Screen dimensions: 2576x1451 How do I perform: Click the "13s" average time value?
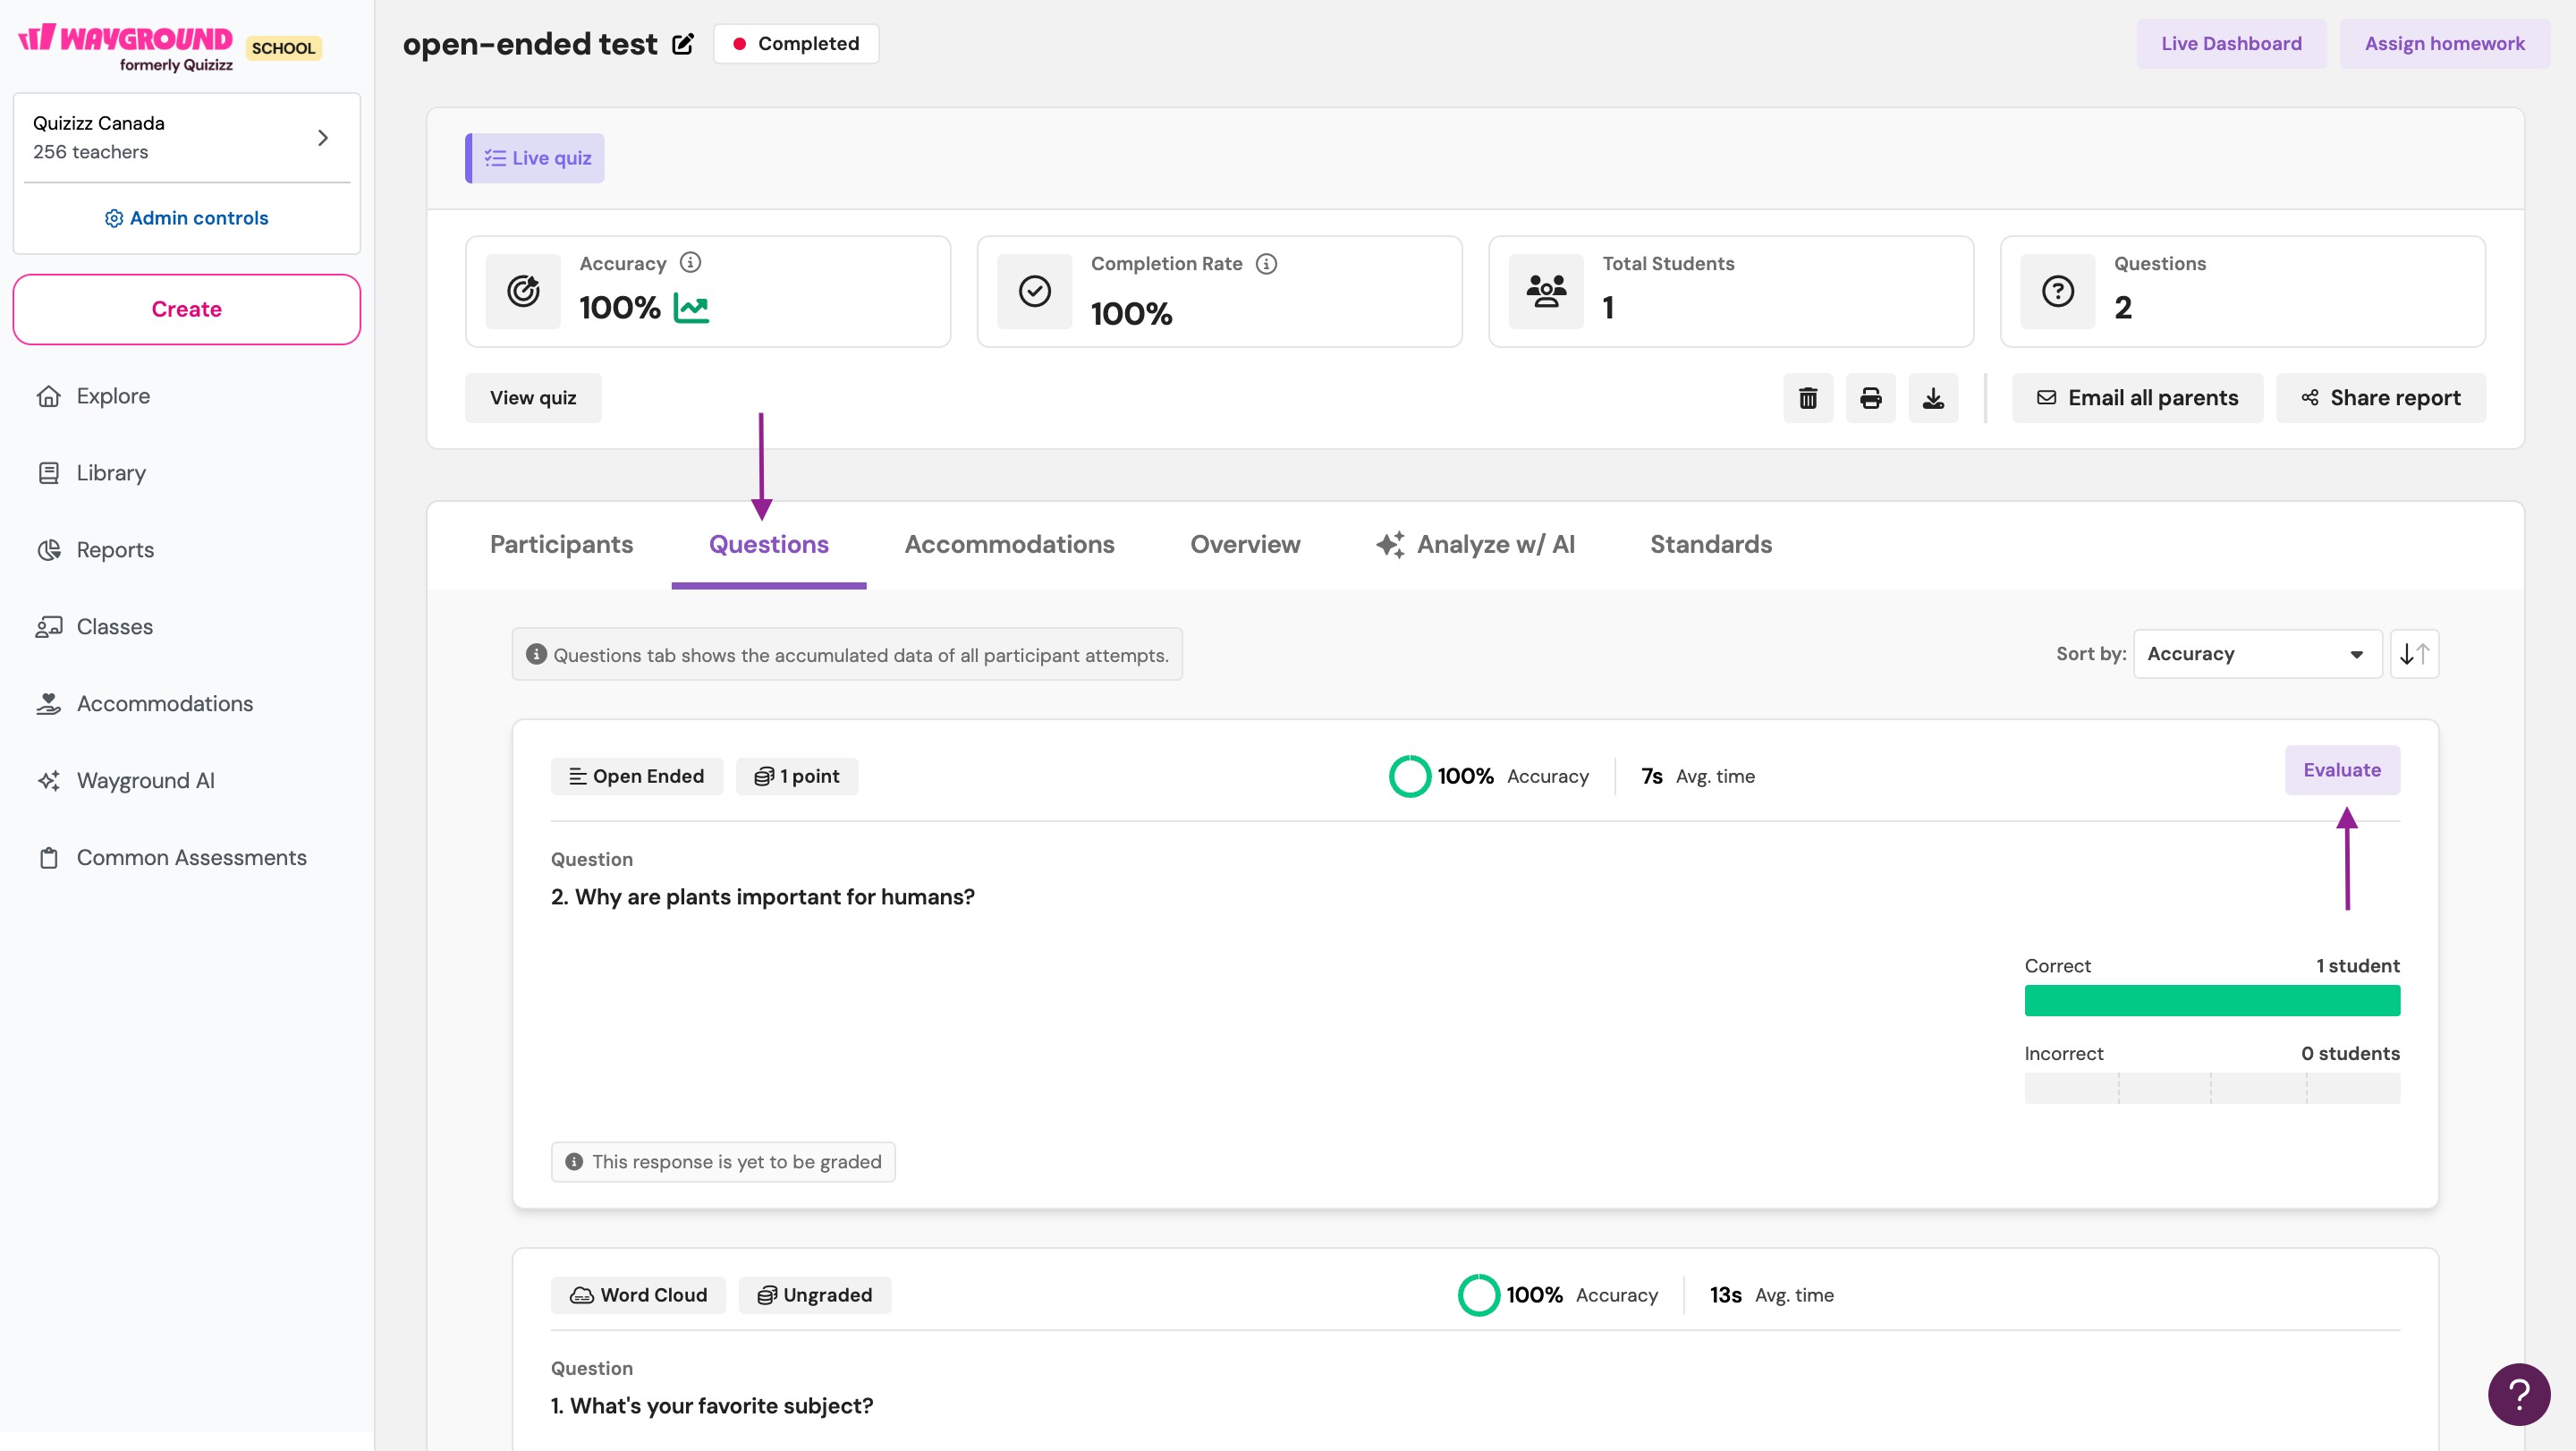pyautogui.click(x=1725, y=1295)
